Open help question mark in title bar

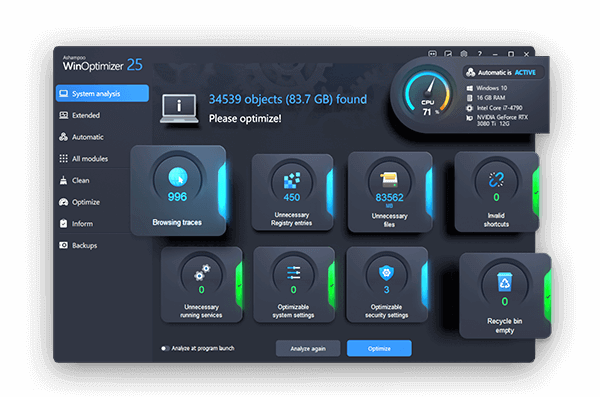[x=479, y=54]
